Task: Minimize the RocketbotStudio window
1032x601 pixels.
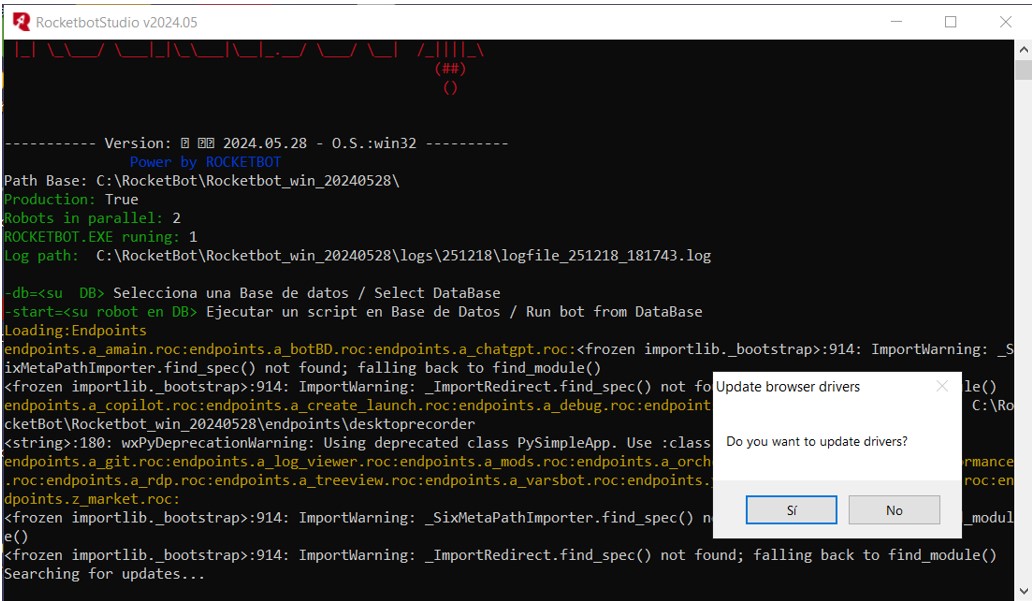Action: pos(895,21)
